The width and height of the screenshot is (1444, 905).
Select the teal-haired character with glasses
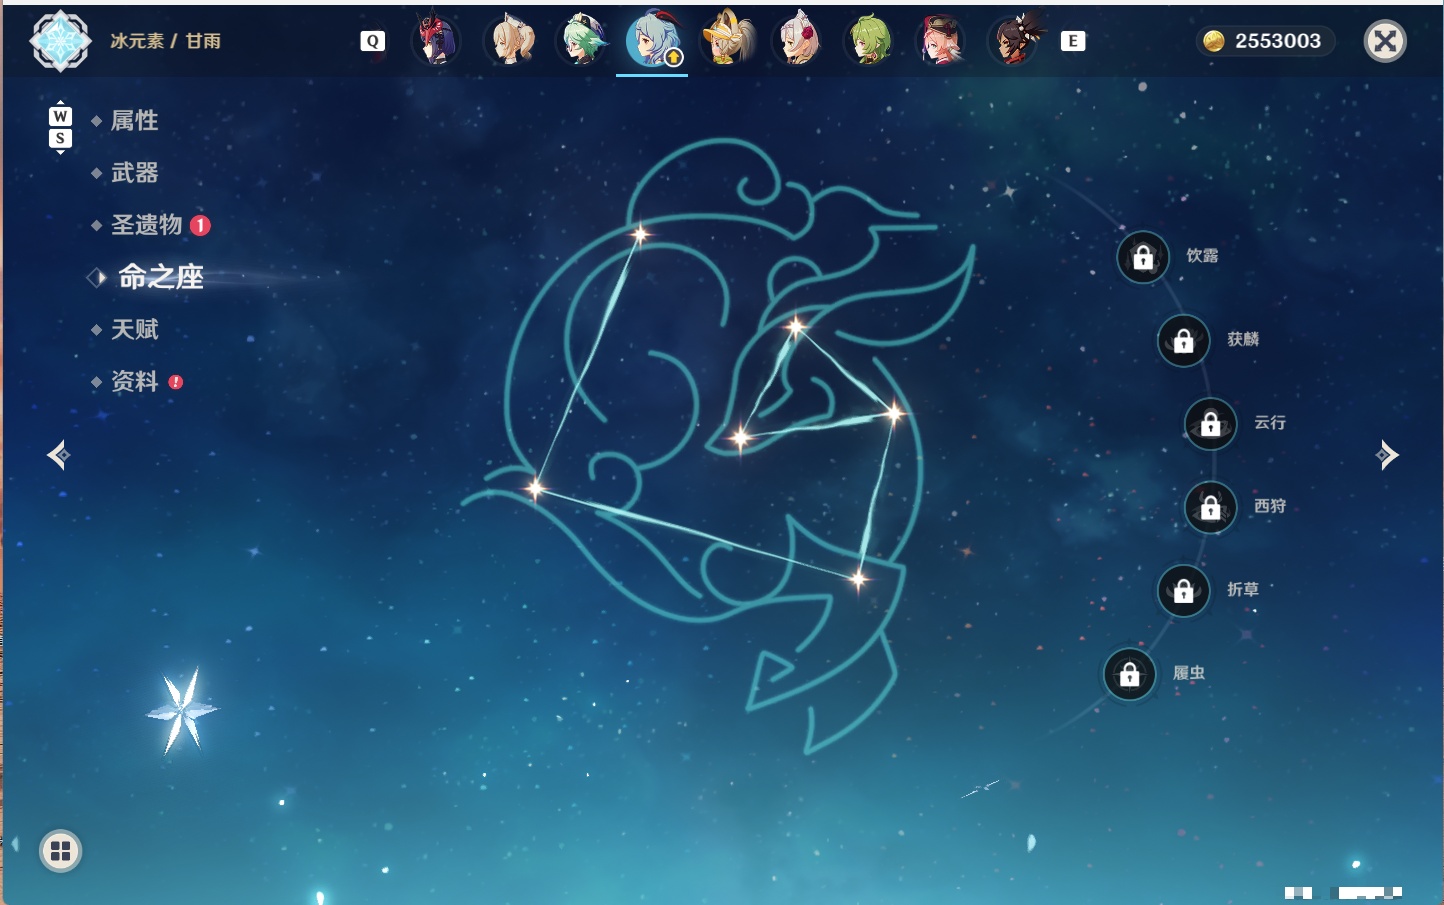(582, 40)
